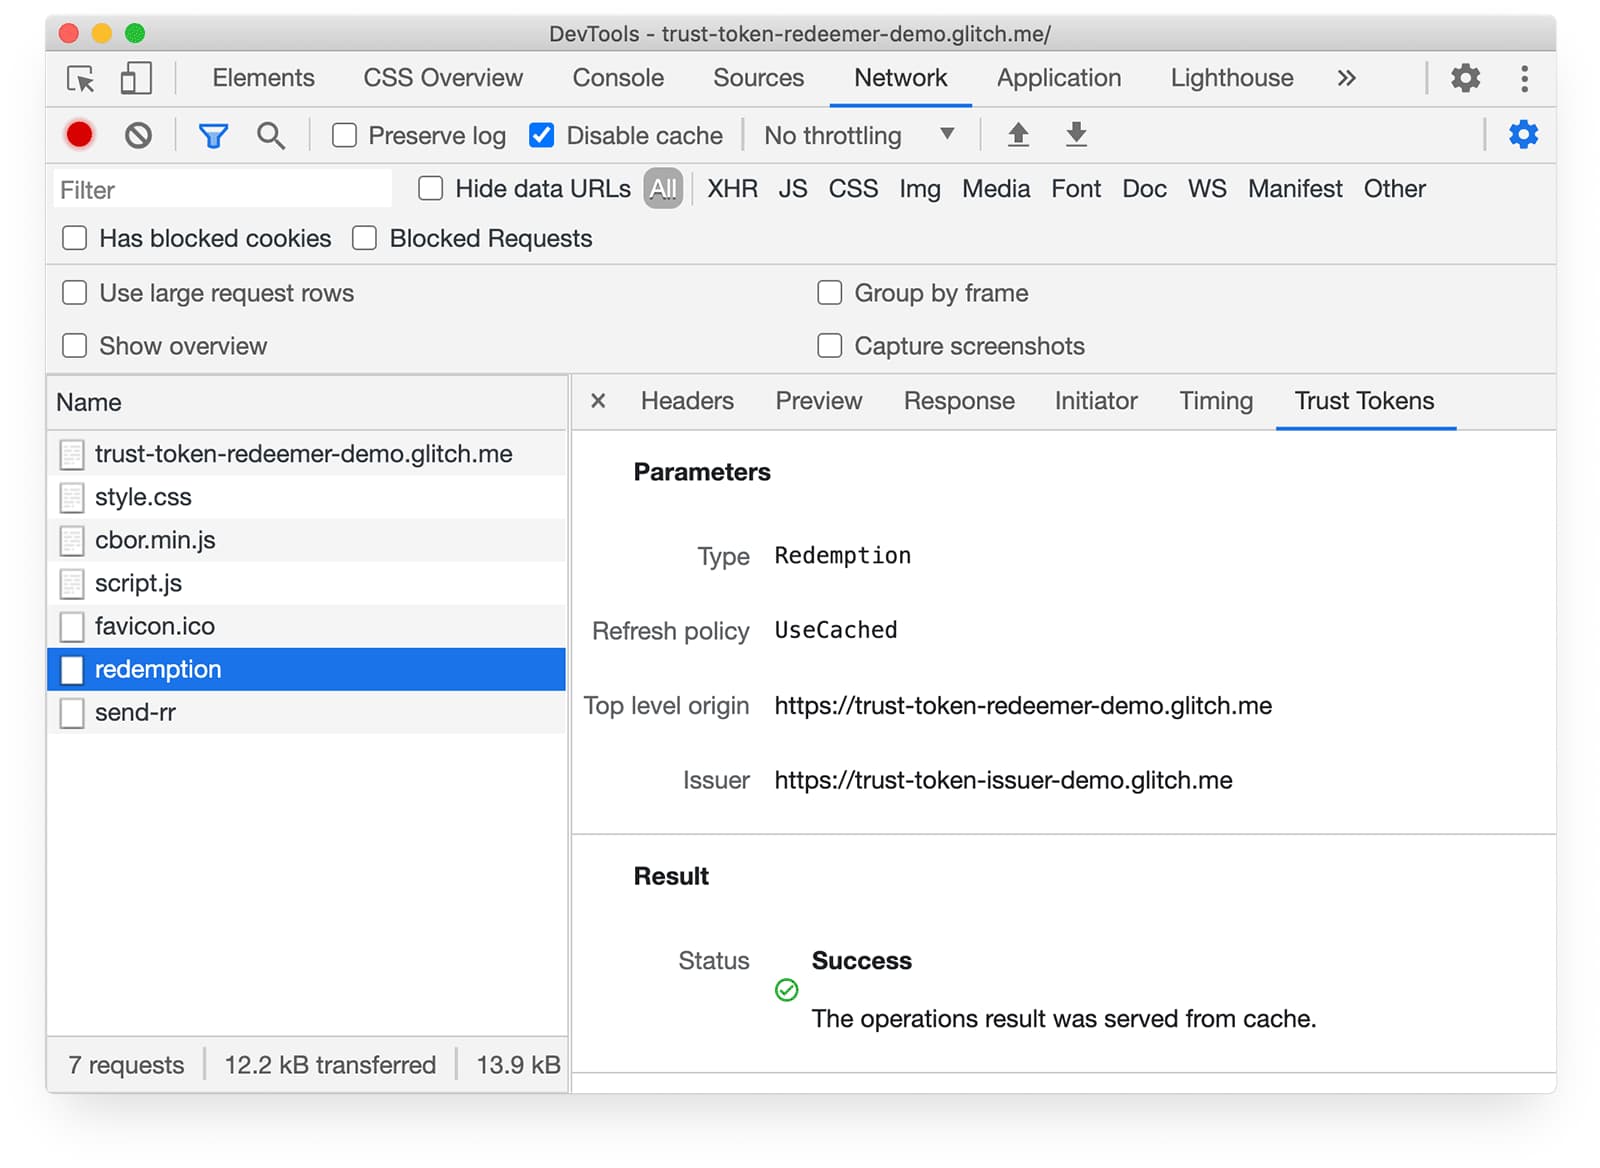Screen dimensions: 1600x1168
Task: Check the Capture screenshots option
Action: (829, 345)
